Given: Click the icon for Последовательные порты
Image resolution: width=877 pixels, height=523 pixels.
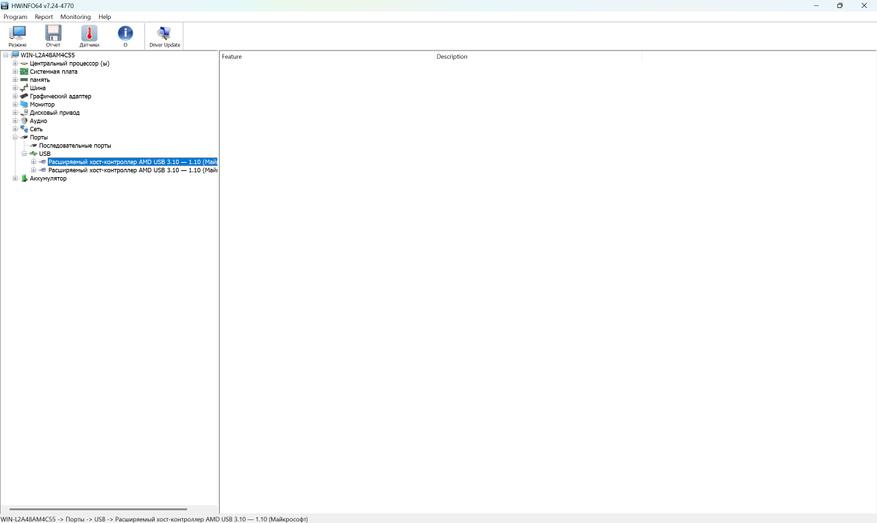Looking at the screenshot, I should (34, 145).
